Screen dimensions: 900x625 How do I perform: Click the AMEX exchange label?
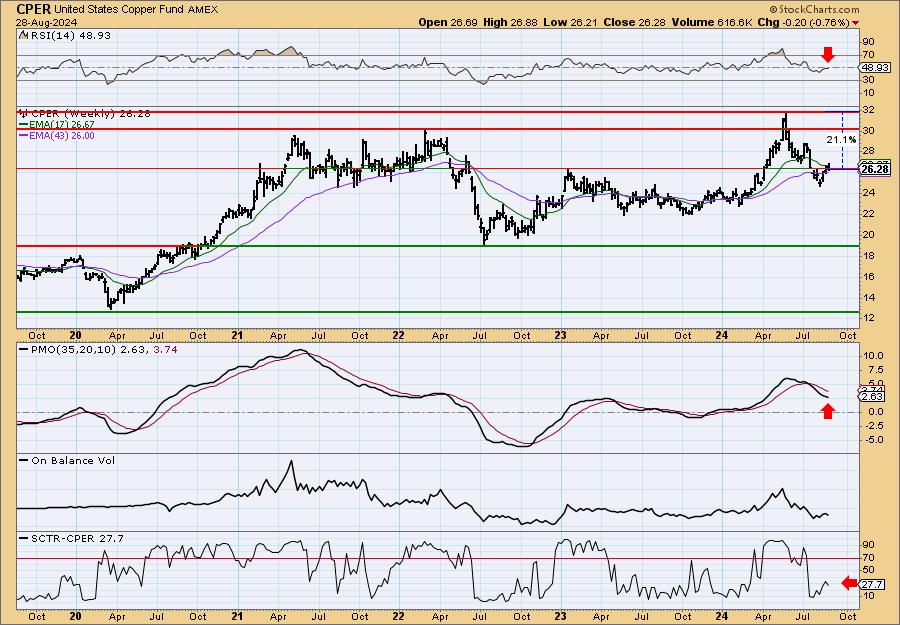point(203,9)
